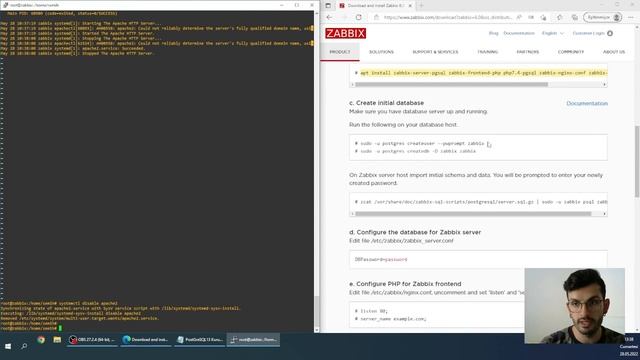
Task: Click the browser page vertical scrollbar
Action: point(637,161)
